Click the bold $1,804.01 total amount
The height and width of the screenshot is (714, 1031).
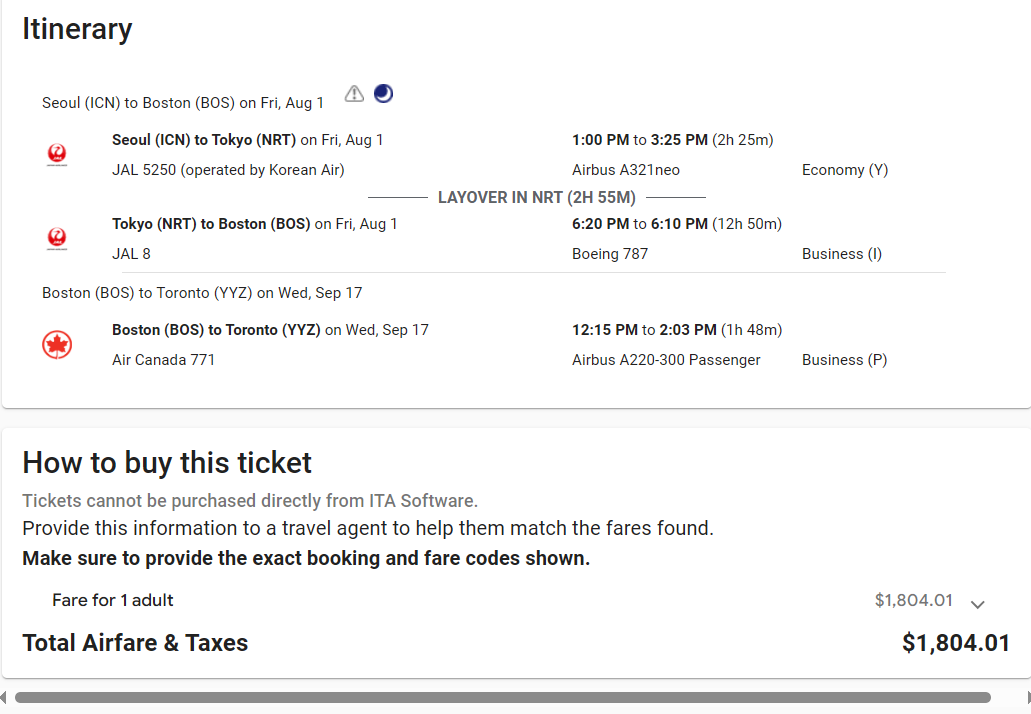tap(956, 643)
